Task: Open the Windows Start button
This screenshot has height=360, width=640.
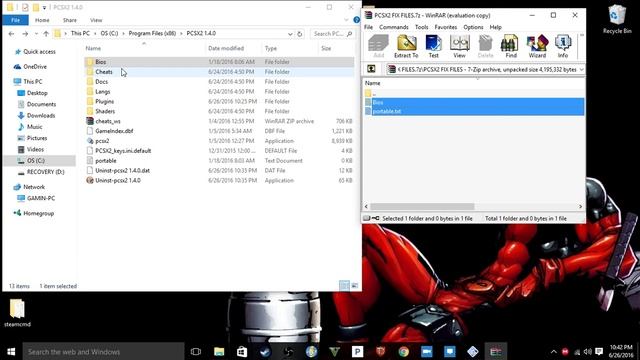Action: coord(11,351)
